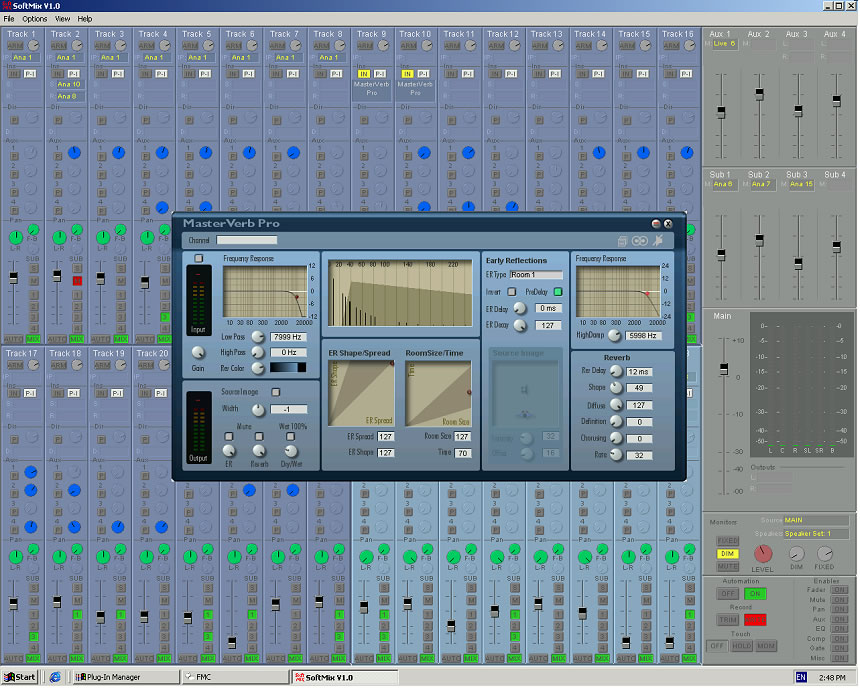Screen dimensions: 860x688
Task: Open the Sub 3 Ana 15 output selector
Action: tap(802, 185)
